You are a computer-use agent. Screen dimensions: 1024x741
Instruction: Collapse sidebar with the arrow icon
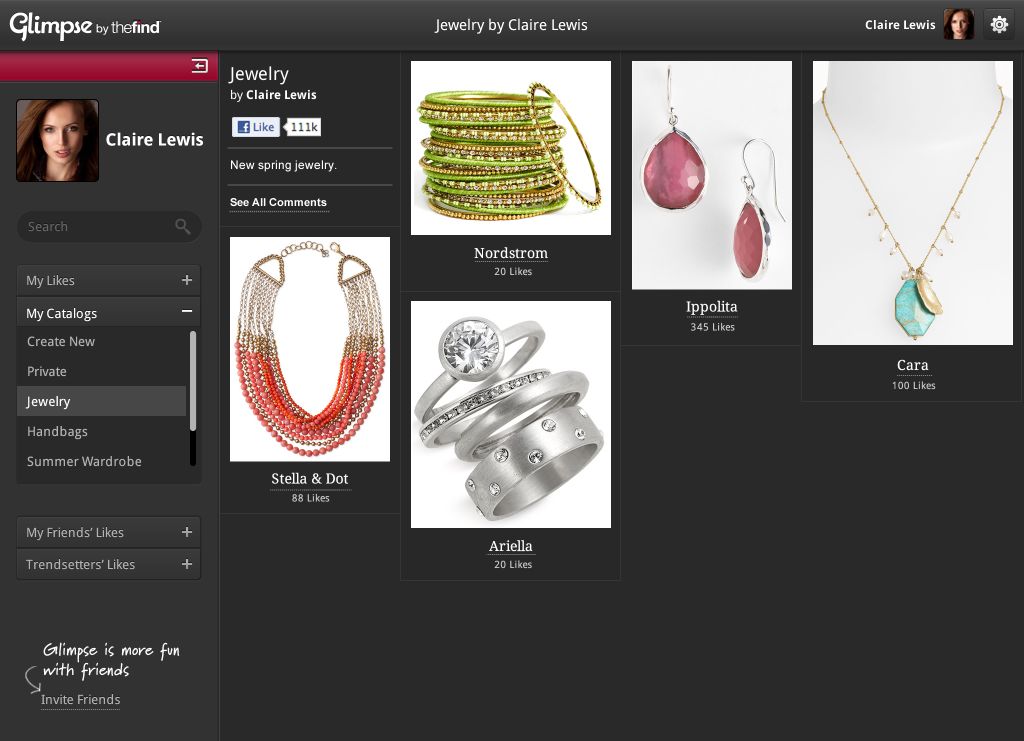tap(199, 66)
